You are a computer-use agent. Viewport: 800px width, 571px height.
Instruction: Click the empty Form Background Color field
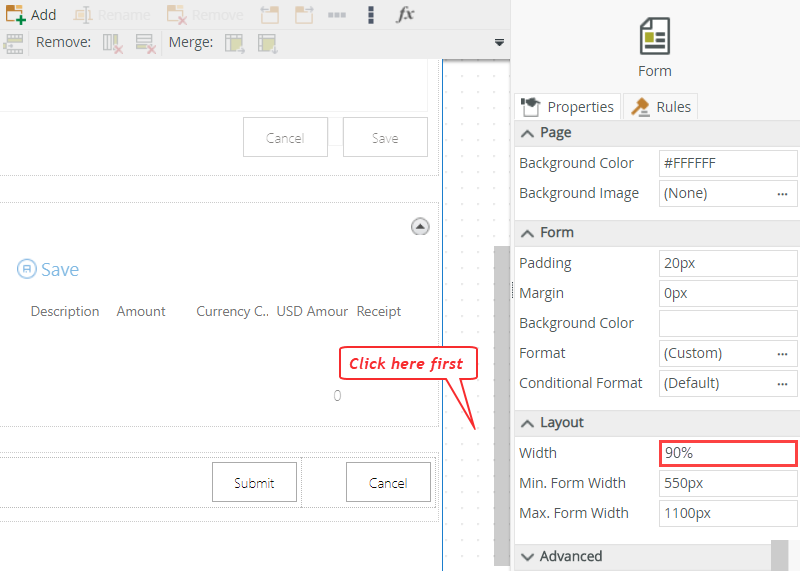[x=728, y=324]
